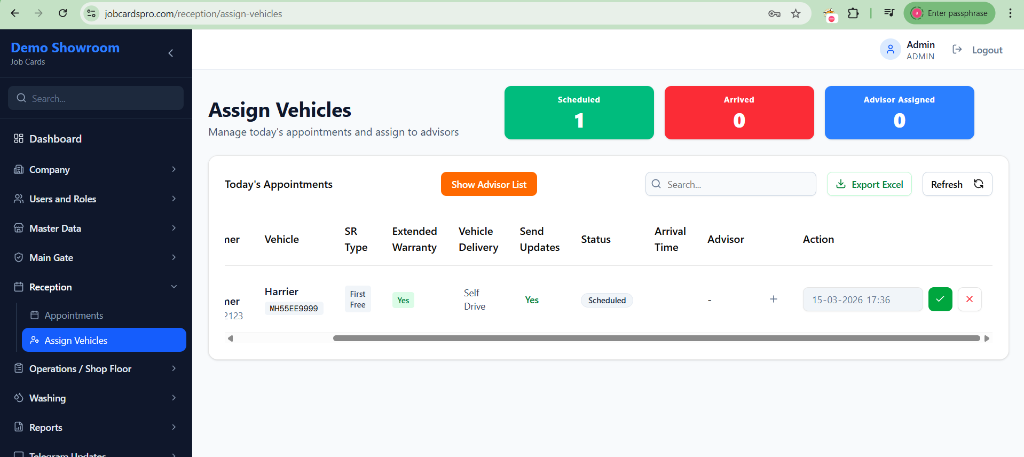Image resolution: width=1024 pixels, height=457 pixels.
Task: Expand the Company sidebar menu
Action: (95, 170)
